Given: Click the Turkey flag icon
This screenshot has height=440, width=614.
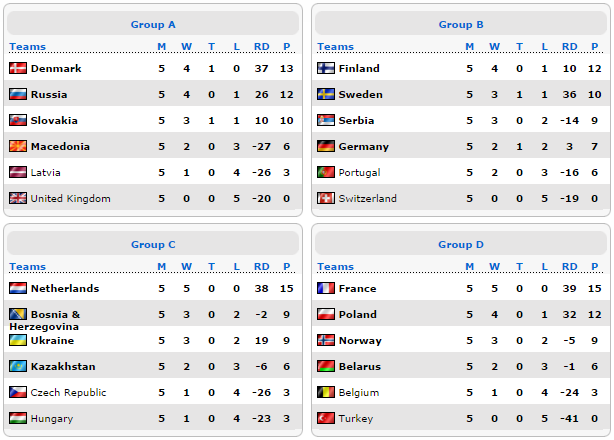Looking at the screenshot, I should click(326, 418).
